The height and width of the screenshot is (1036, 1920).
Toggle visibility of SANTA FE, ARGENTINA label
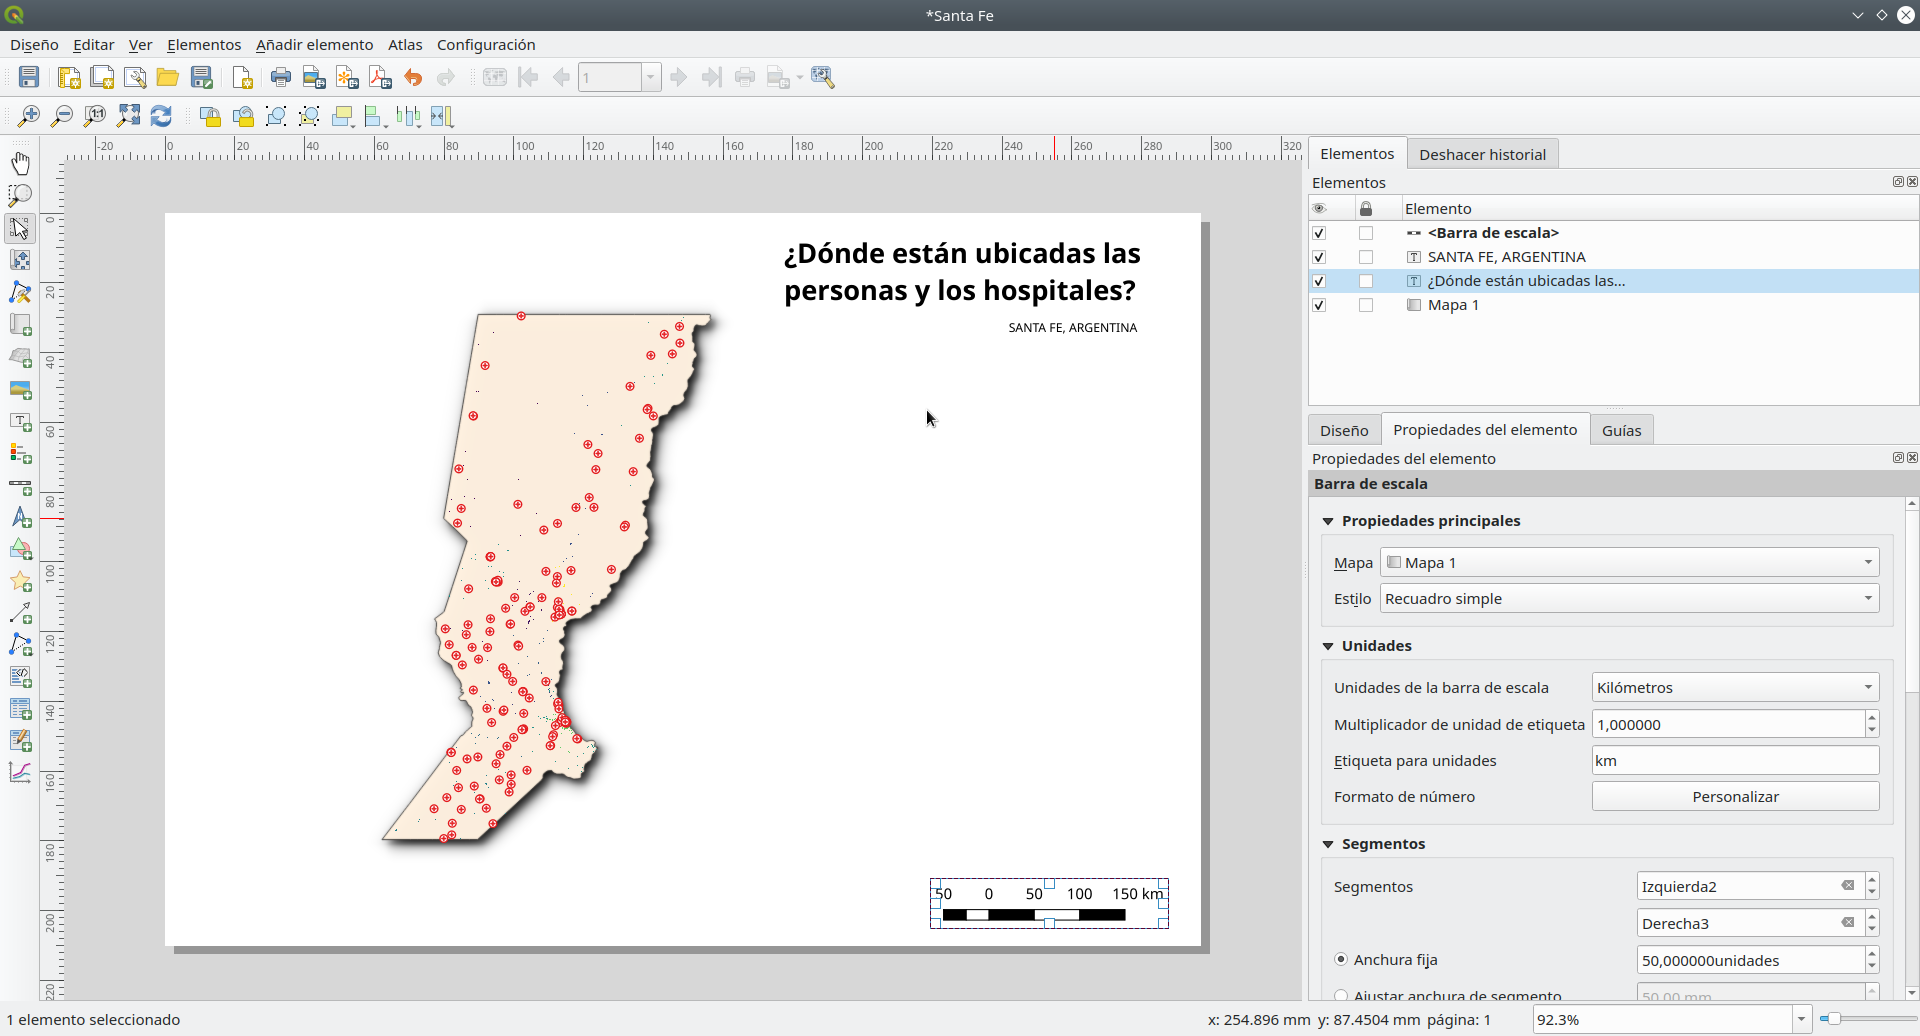point(1319,257)
